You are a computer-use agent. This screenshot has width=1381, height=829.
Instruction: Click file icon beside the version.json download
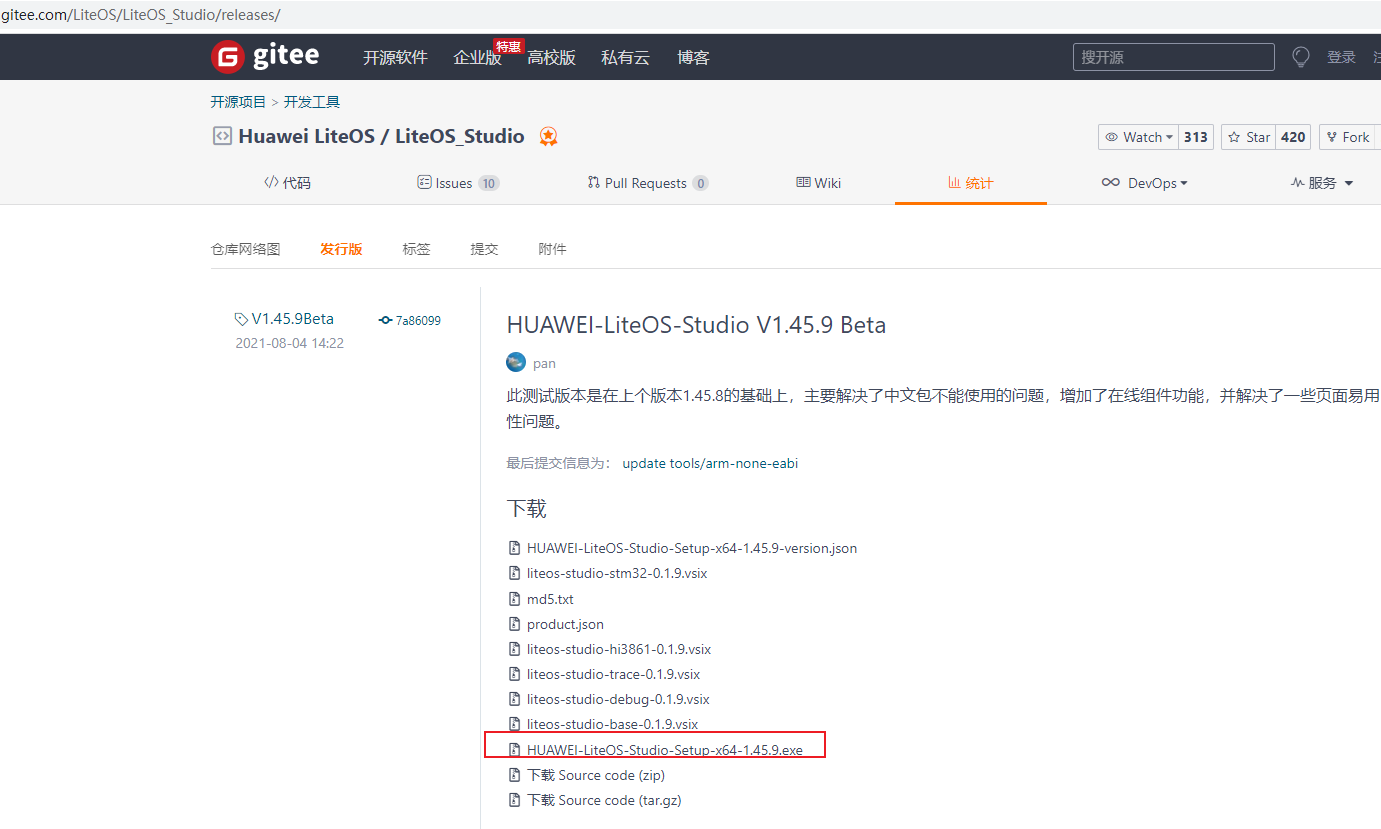515,548
